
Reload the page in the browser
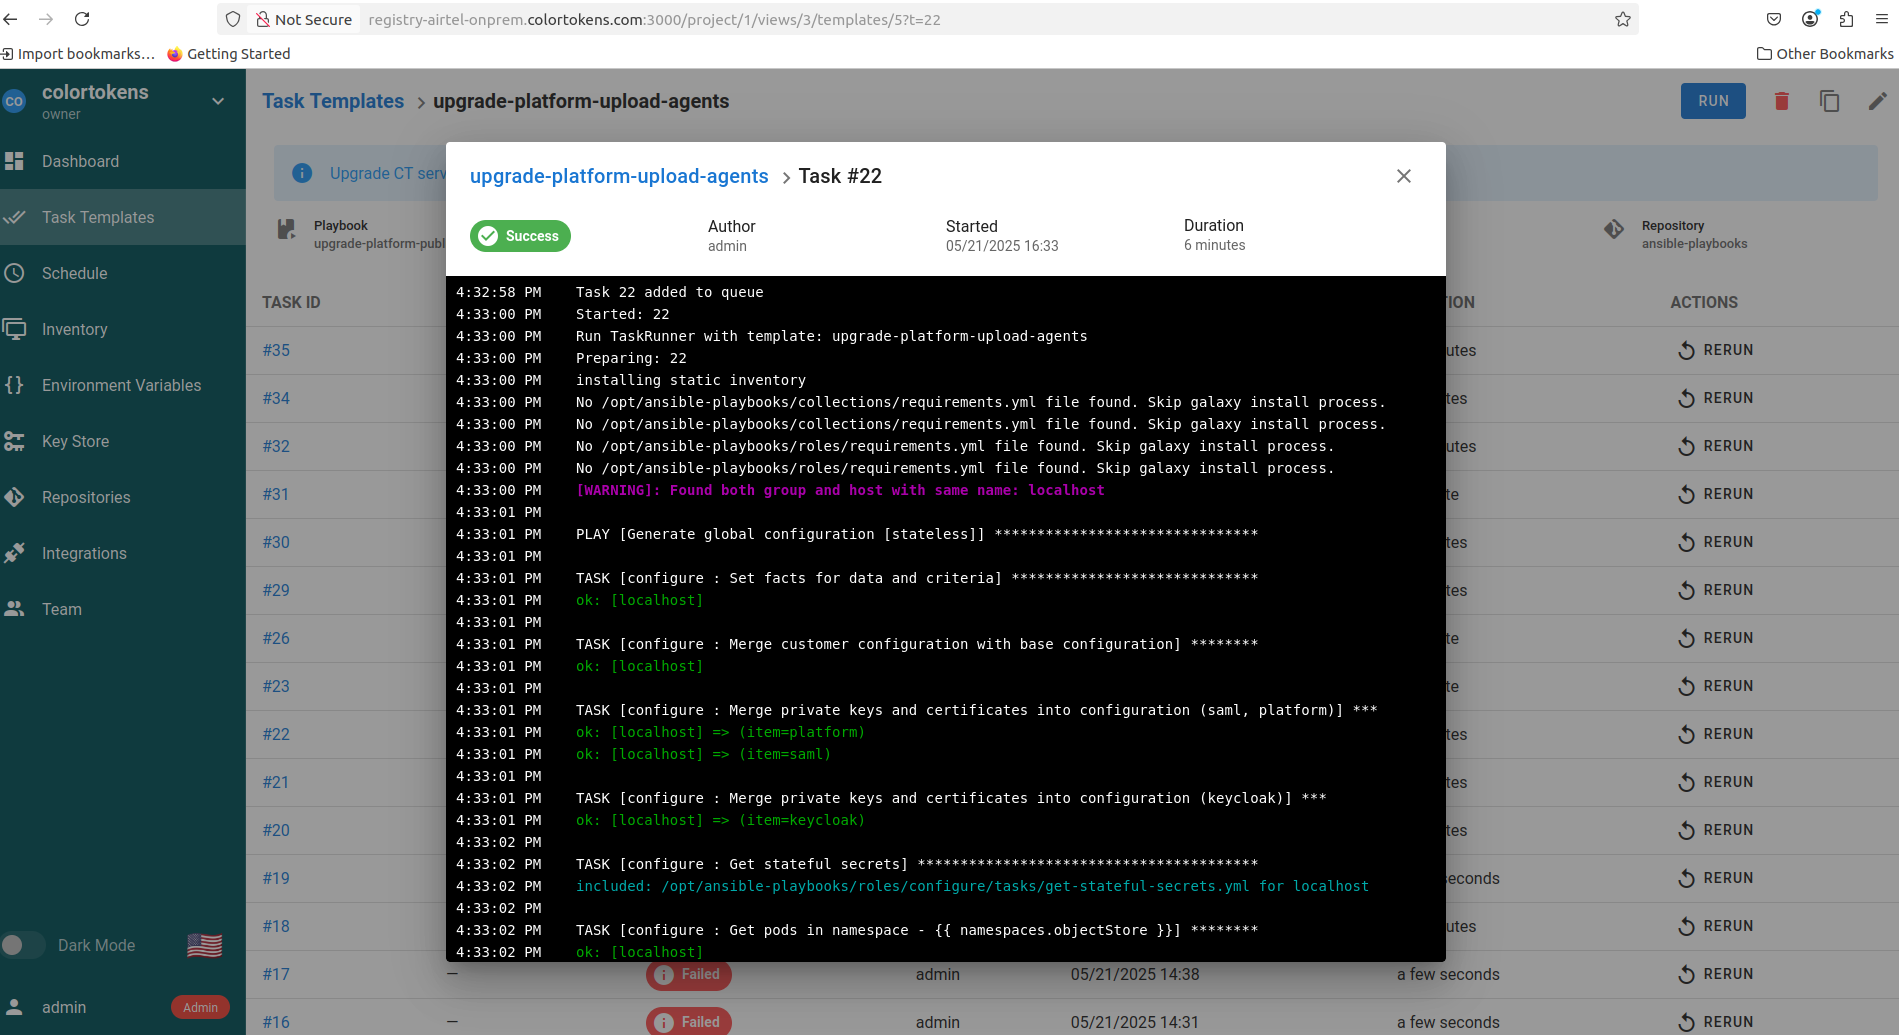click(82, 19)
